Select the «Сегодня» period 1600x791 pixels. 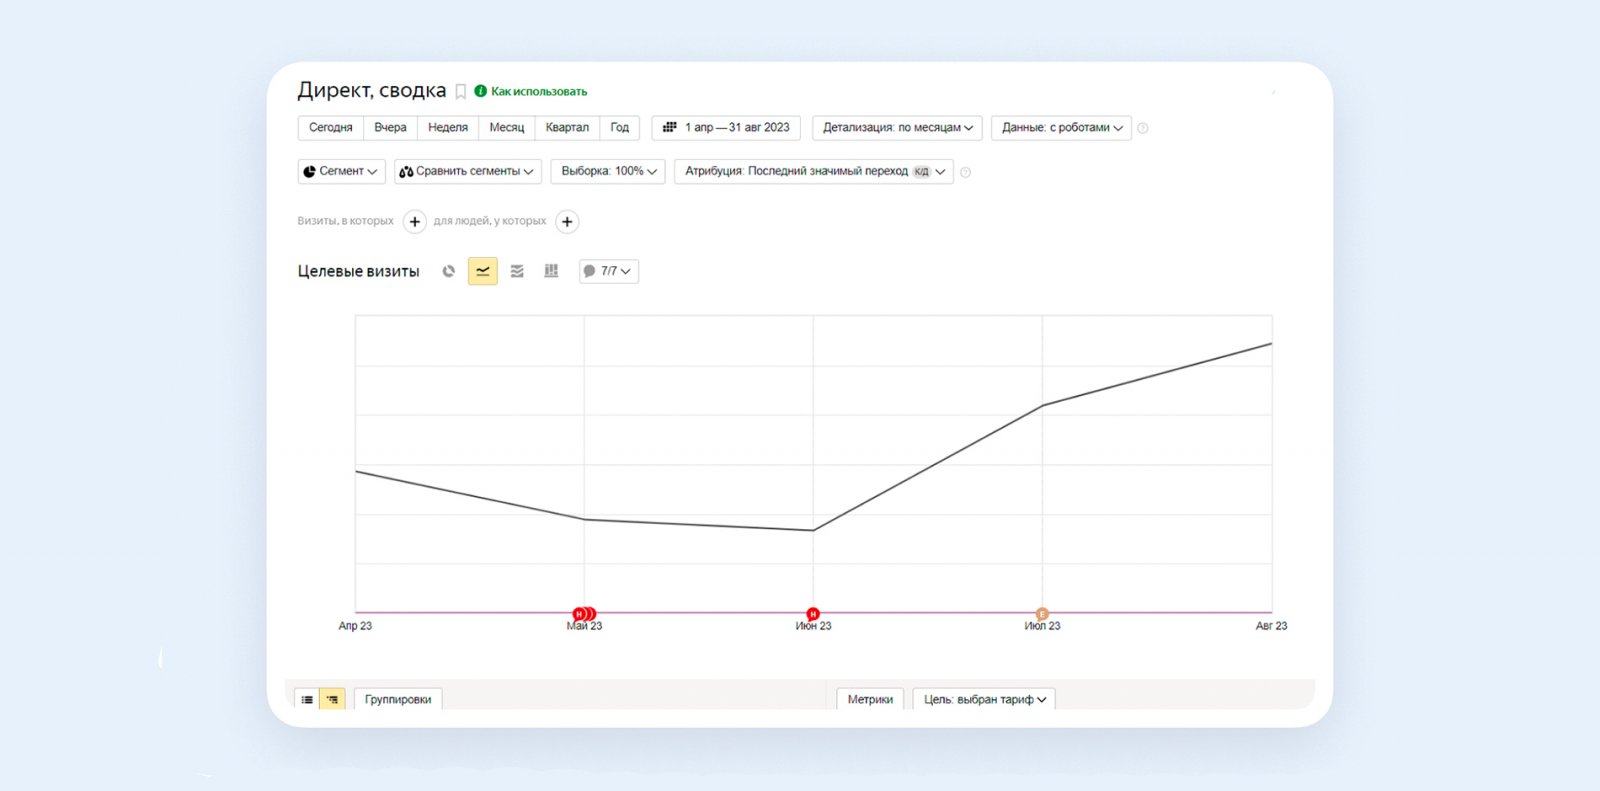tap(331, 128)
